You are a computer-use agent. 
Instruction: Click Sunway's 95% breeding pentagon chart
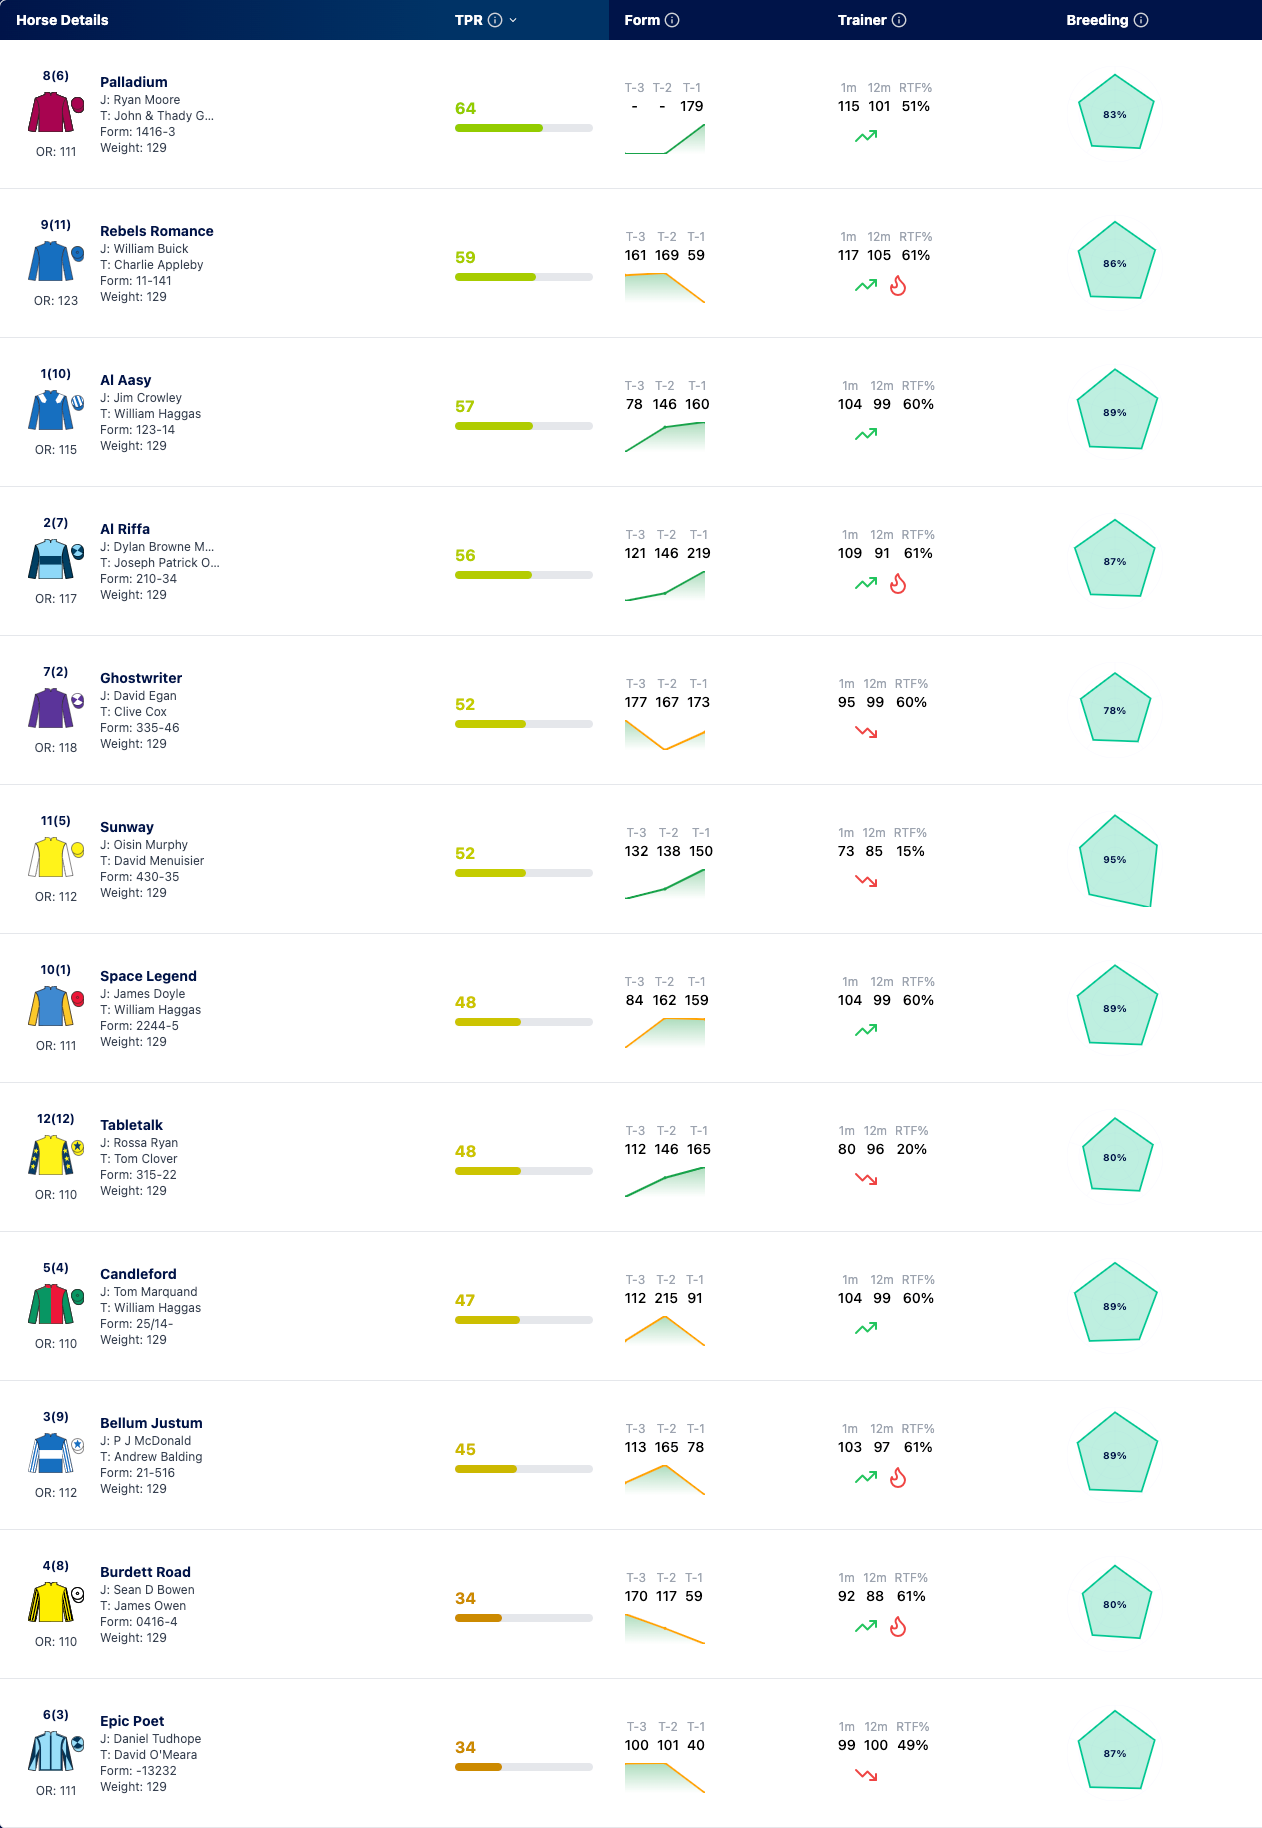[1116, 861]
